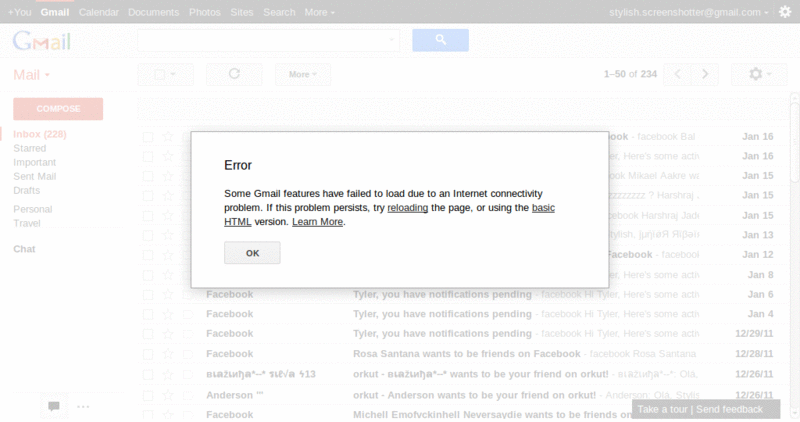This screenshot has height=422, width=800.
Task: Star the 12/29/11 Facebook message
Action: tap(168, 334)
